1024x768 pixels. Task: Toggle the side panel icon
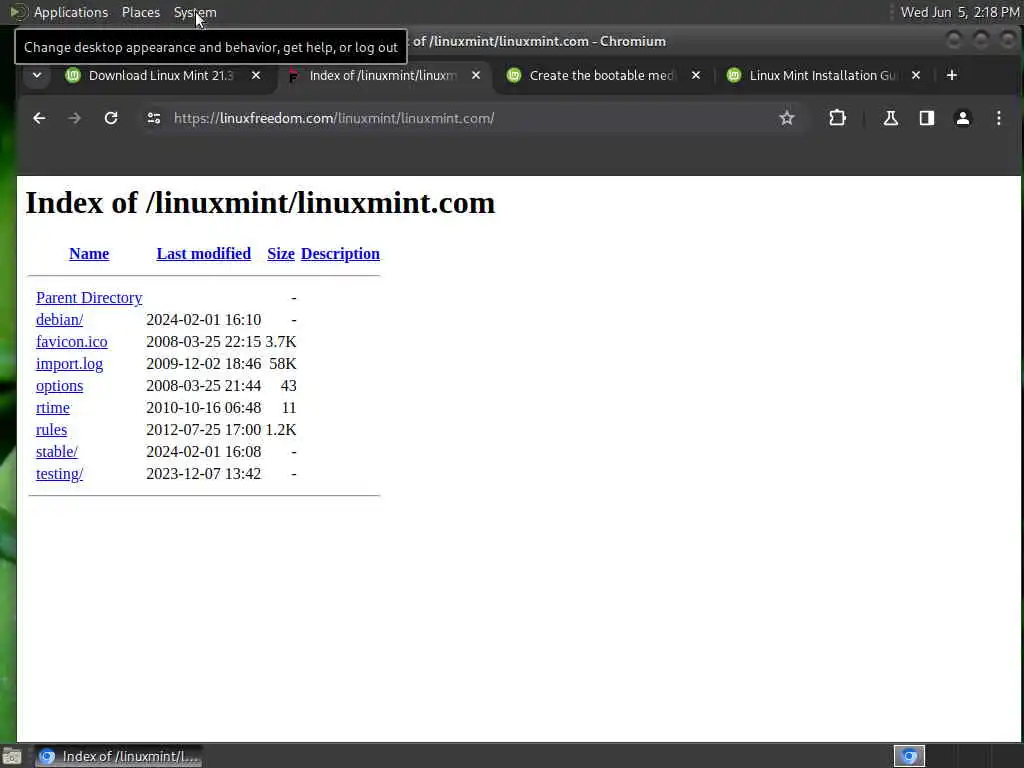[x=927, y=118]
